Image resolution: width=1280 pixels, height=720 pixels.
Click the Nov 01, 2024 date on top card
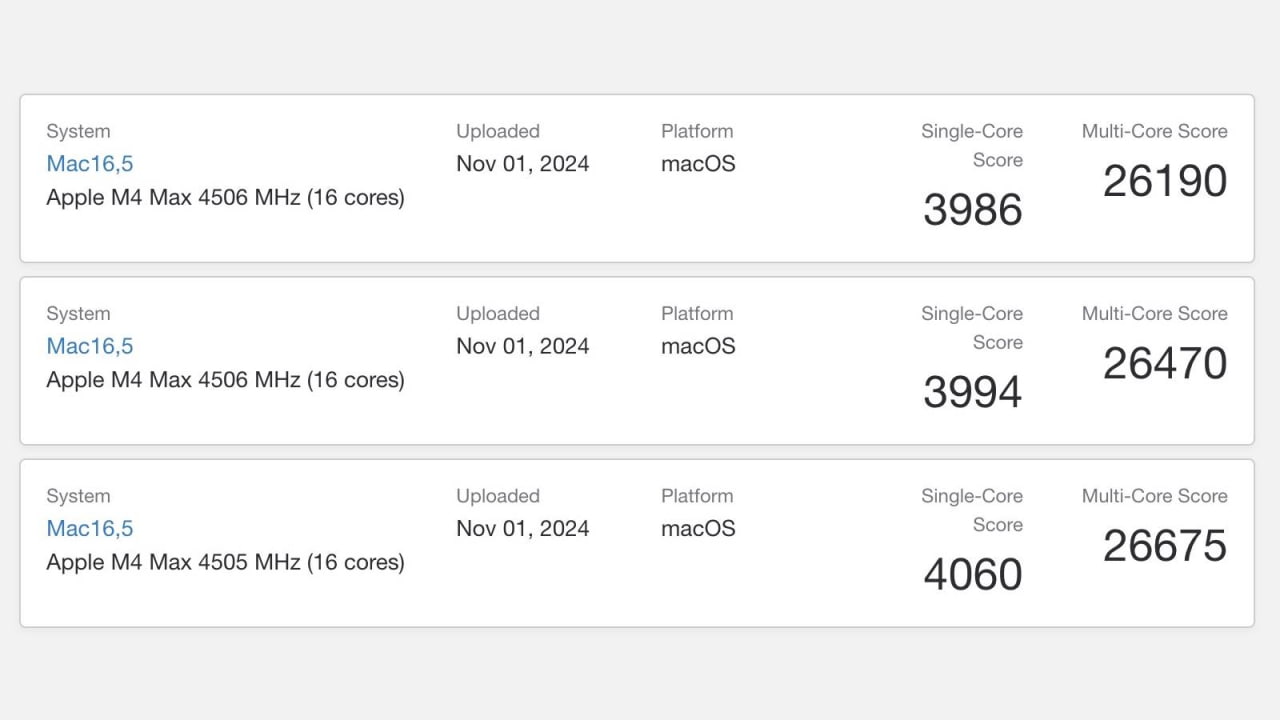tap(522, 163)
